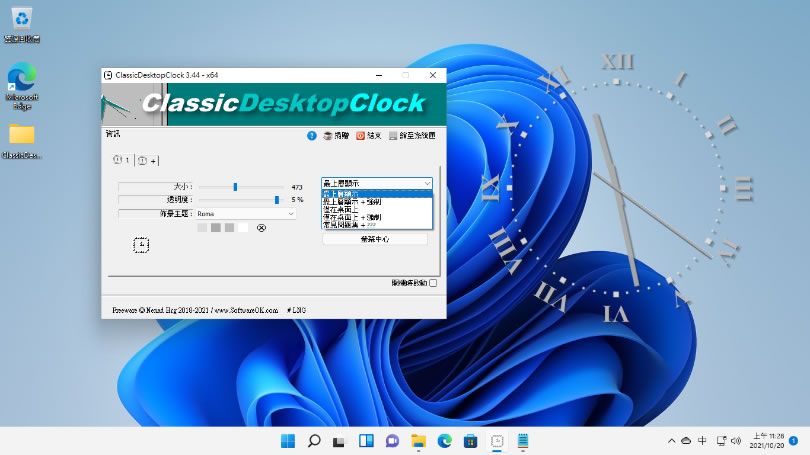
Task: Launch Edge from the taskbar
Action: (x=444, y=441)
